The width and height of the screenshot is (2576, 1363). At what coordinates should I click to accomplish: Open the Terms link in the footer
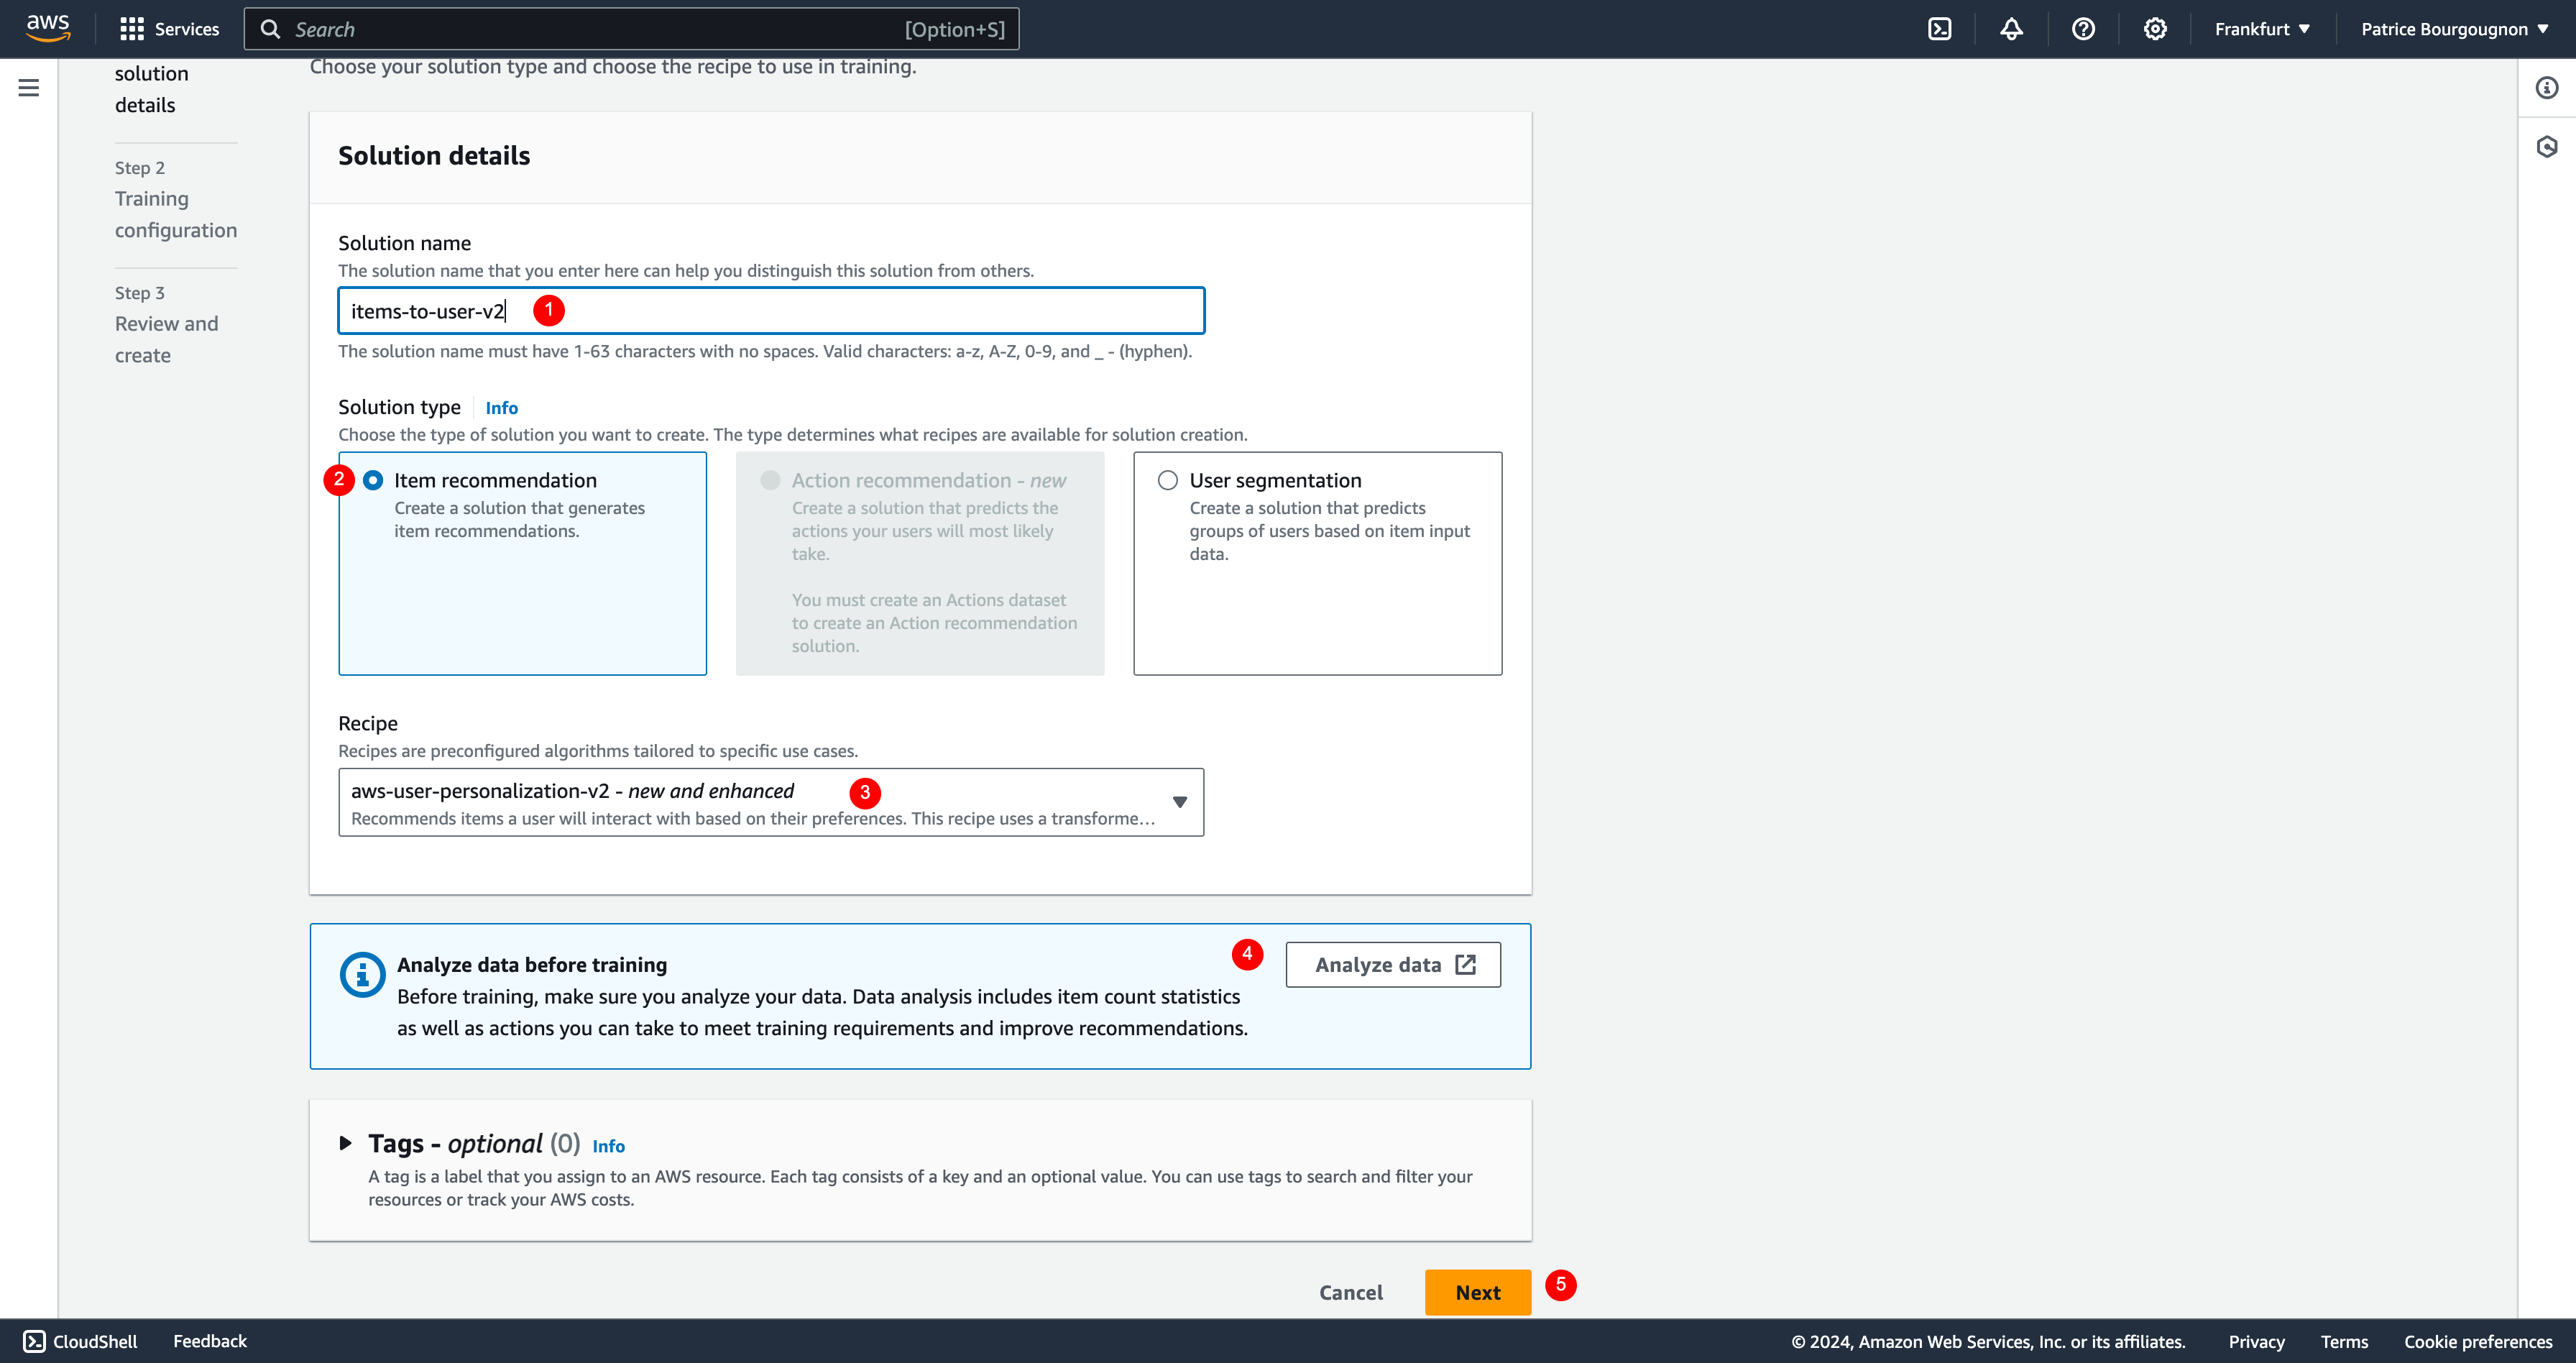coord(2345,1342)
